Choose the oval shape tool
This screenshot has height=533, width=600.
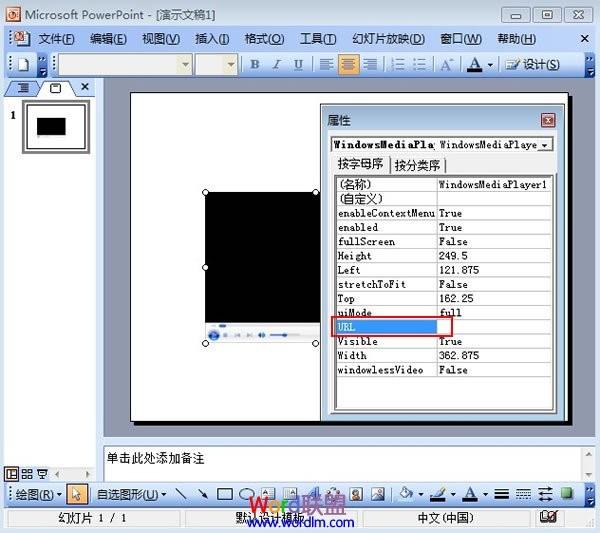coord(246,494)
